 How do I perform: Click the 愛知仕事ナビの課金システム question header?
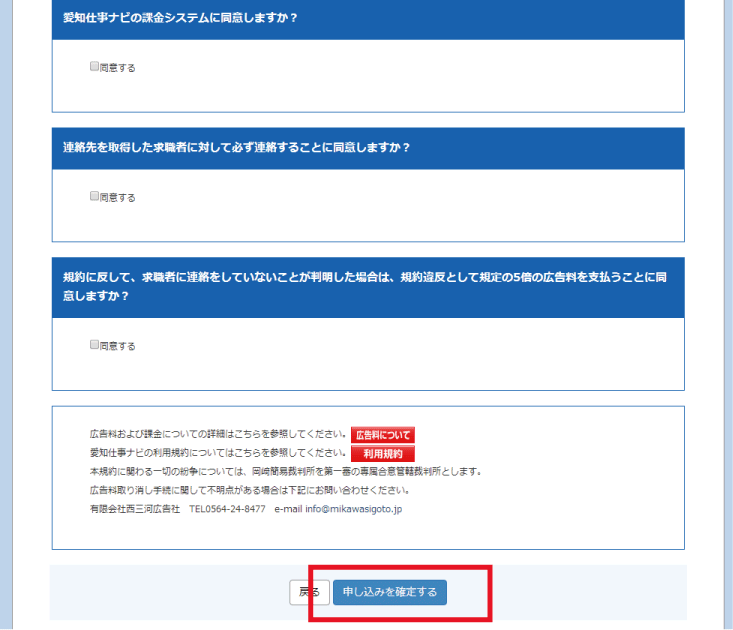pos(181,18)
